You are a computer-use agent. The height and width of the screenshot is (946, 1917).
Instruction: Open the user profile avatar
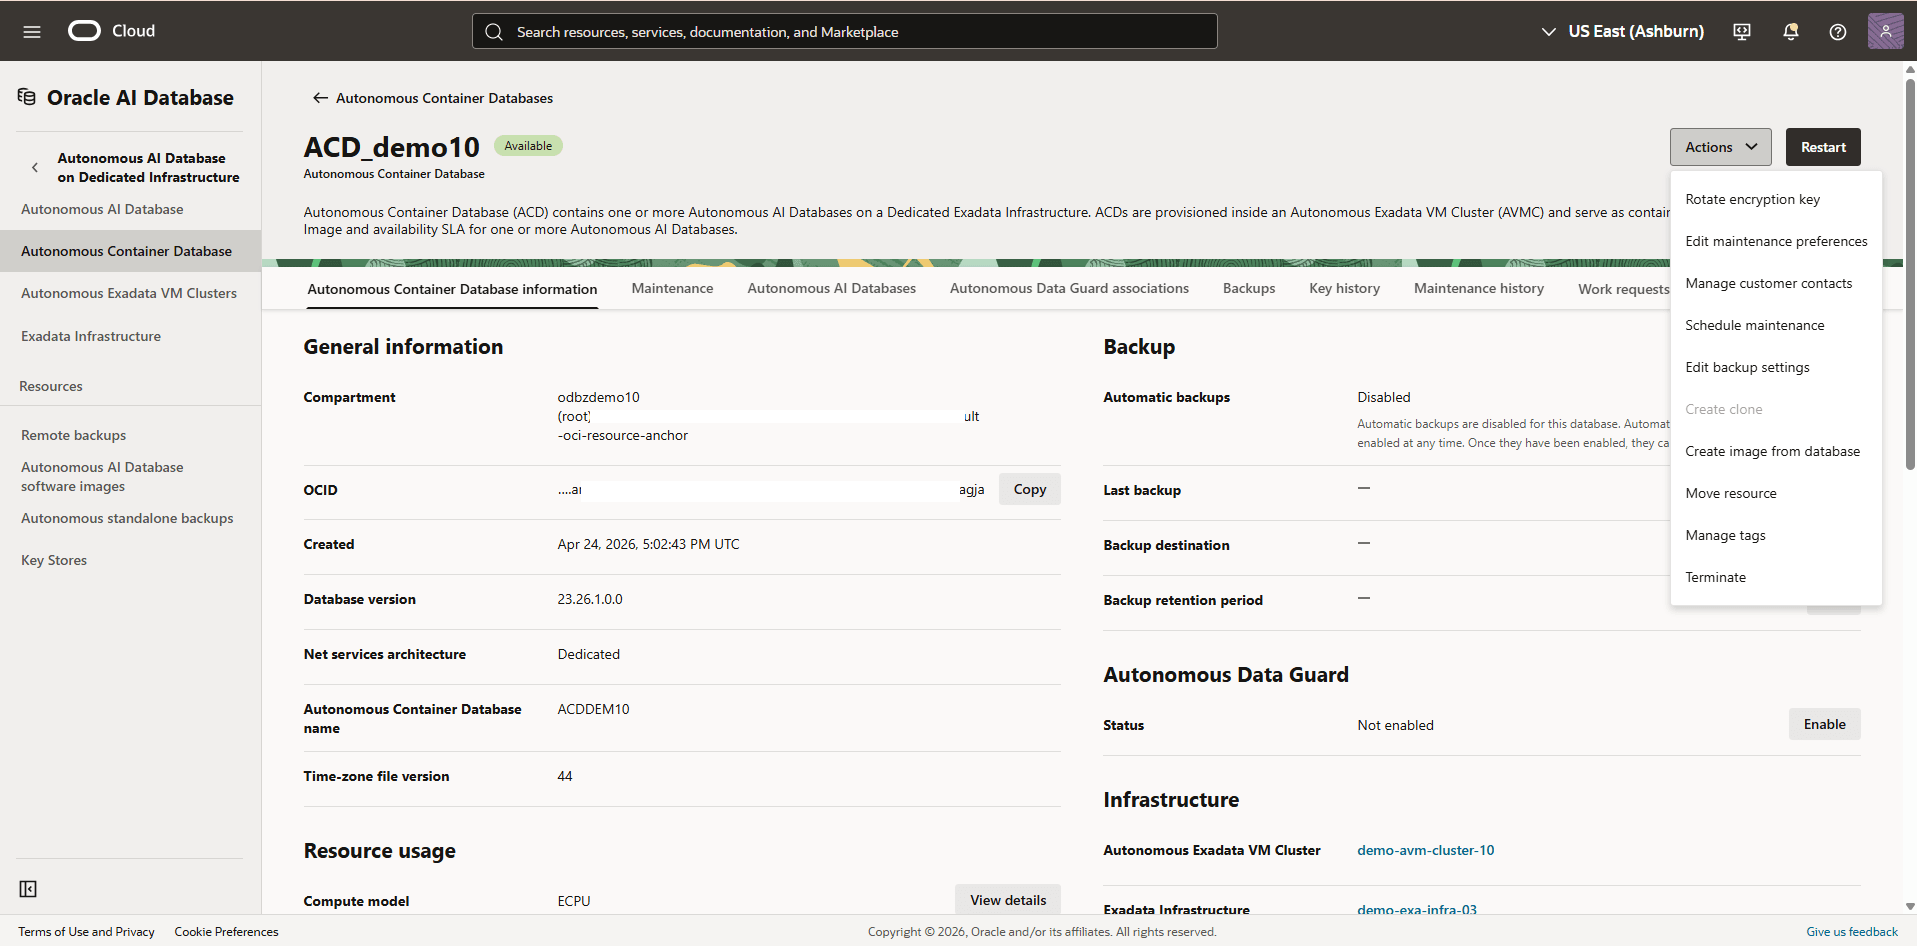click(x=1885, y=31)
